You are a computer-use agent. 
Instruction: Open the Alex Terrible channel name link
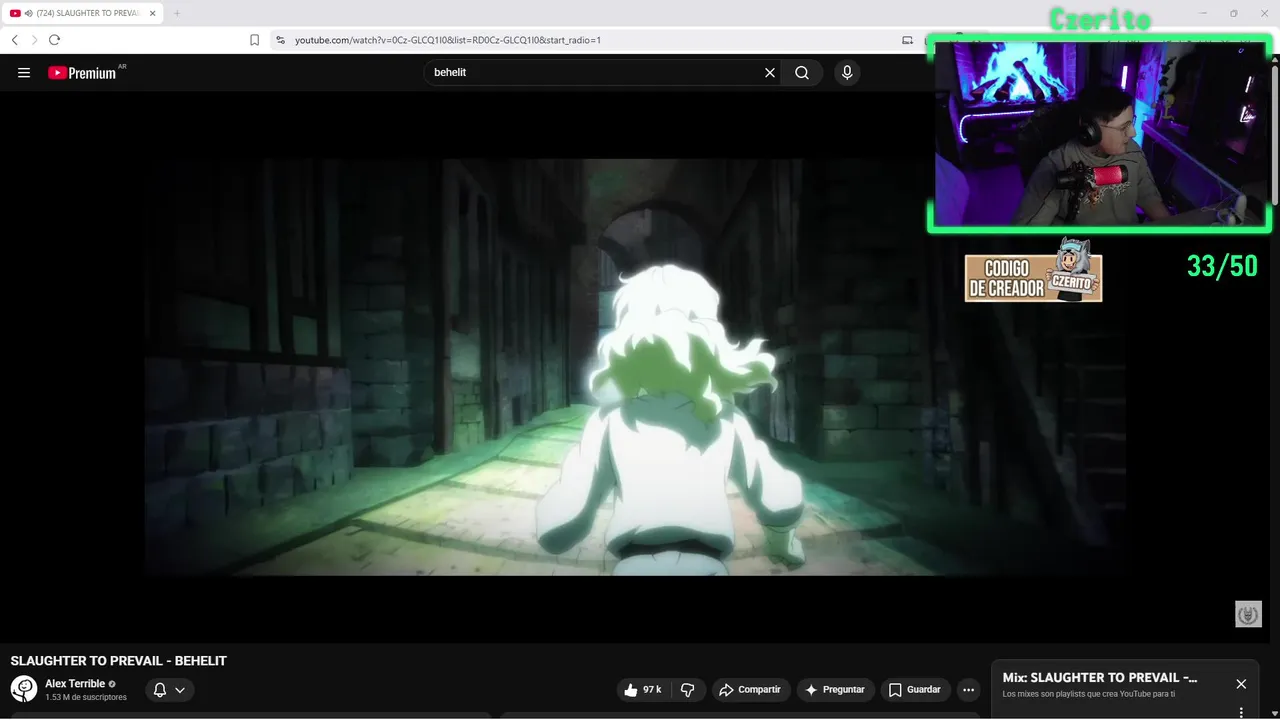75,684
